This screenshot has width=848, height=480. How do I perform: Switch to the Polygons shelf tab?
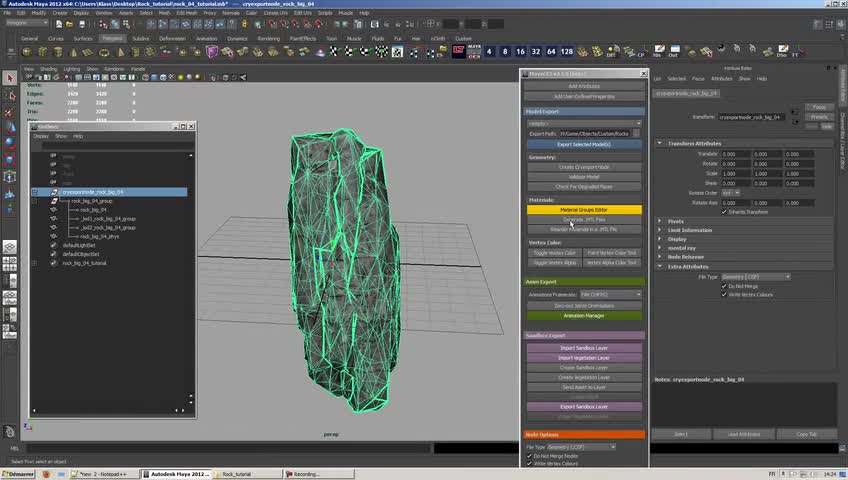(x=112, y=38)
